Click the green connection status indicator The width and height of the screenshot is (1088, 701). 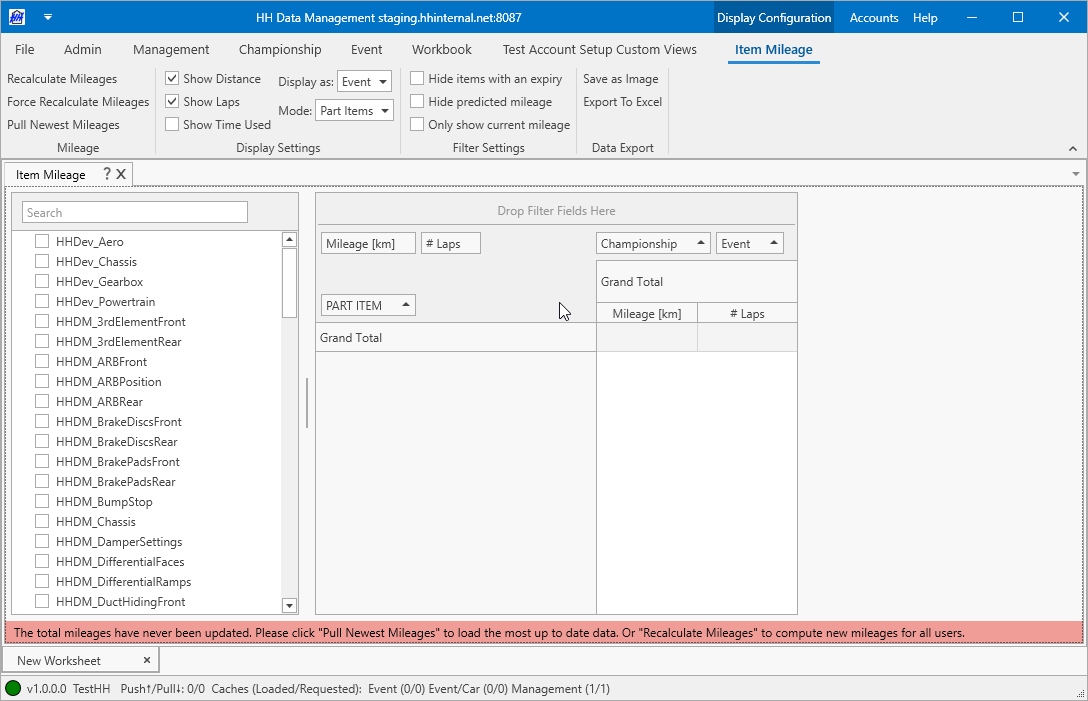tap(12, 689)
